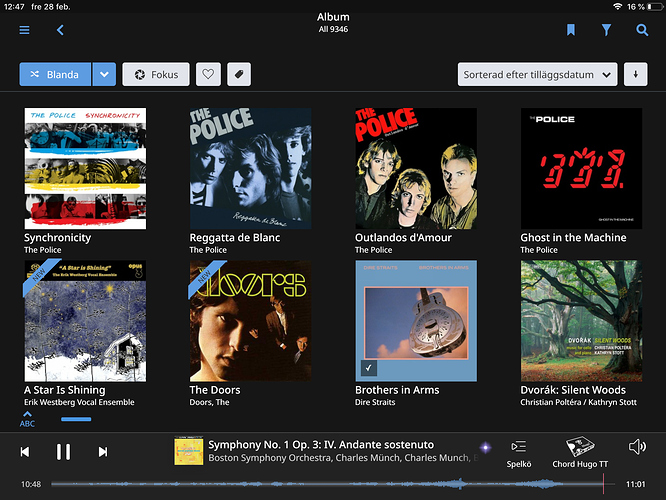Click The Police artist under Synchronicity
The height and width of the screenshot is (500, 666).
(42, 250)
